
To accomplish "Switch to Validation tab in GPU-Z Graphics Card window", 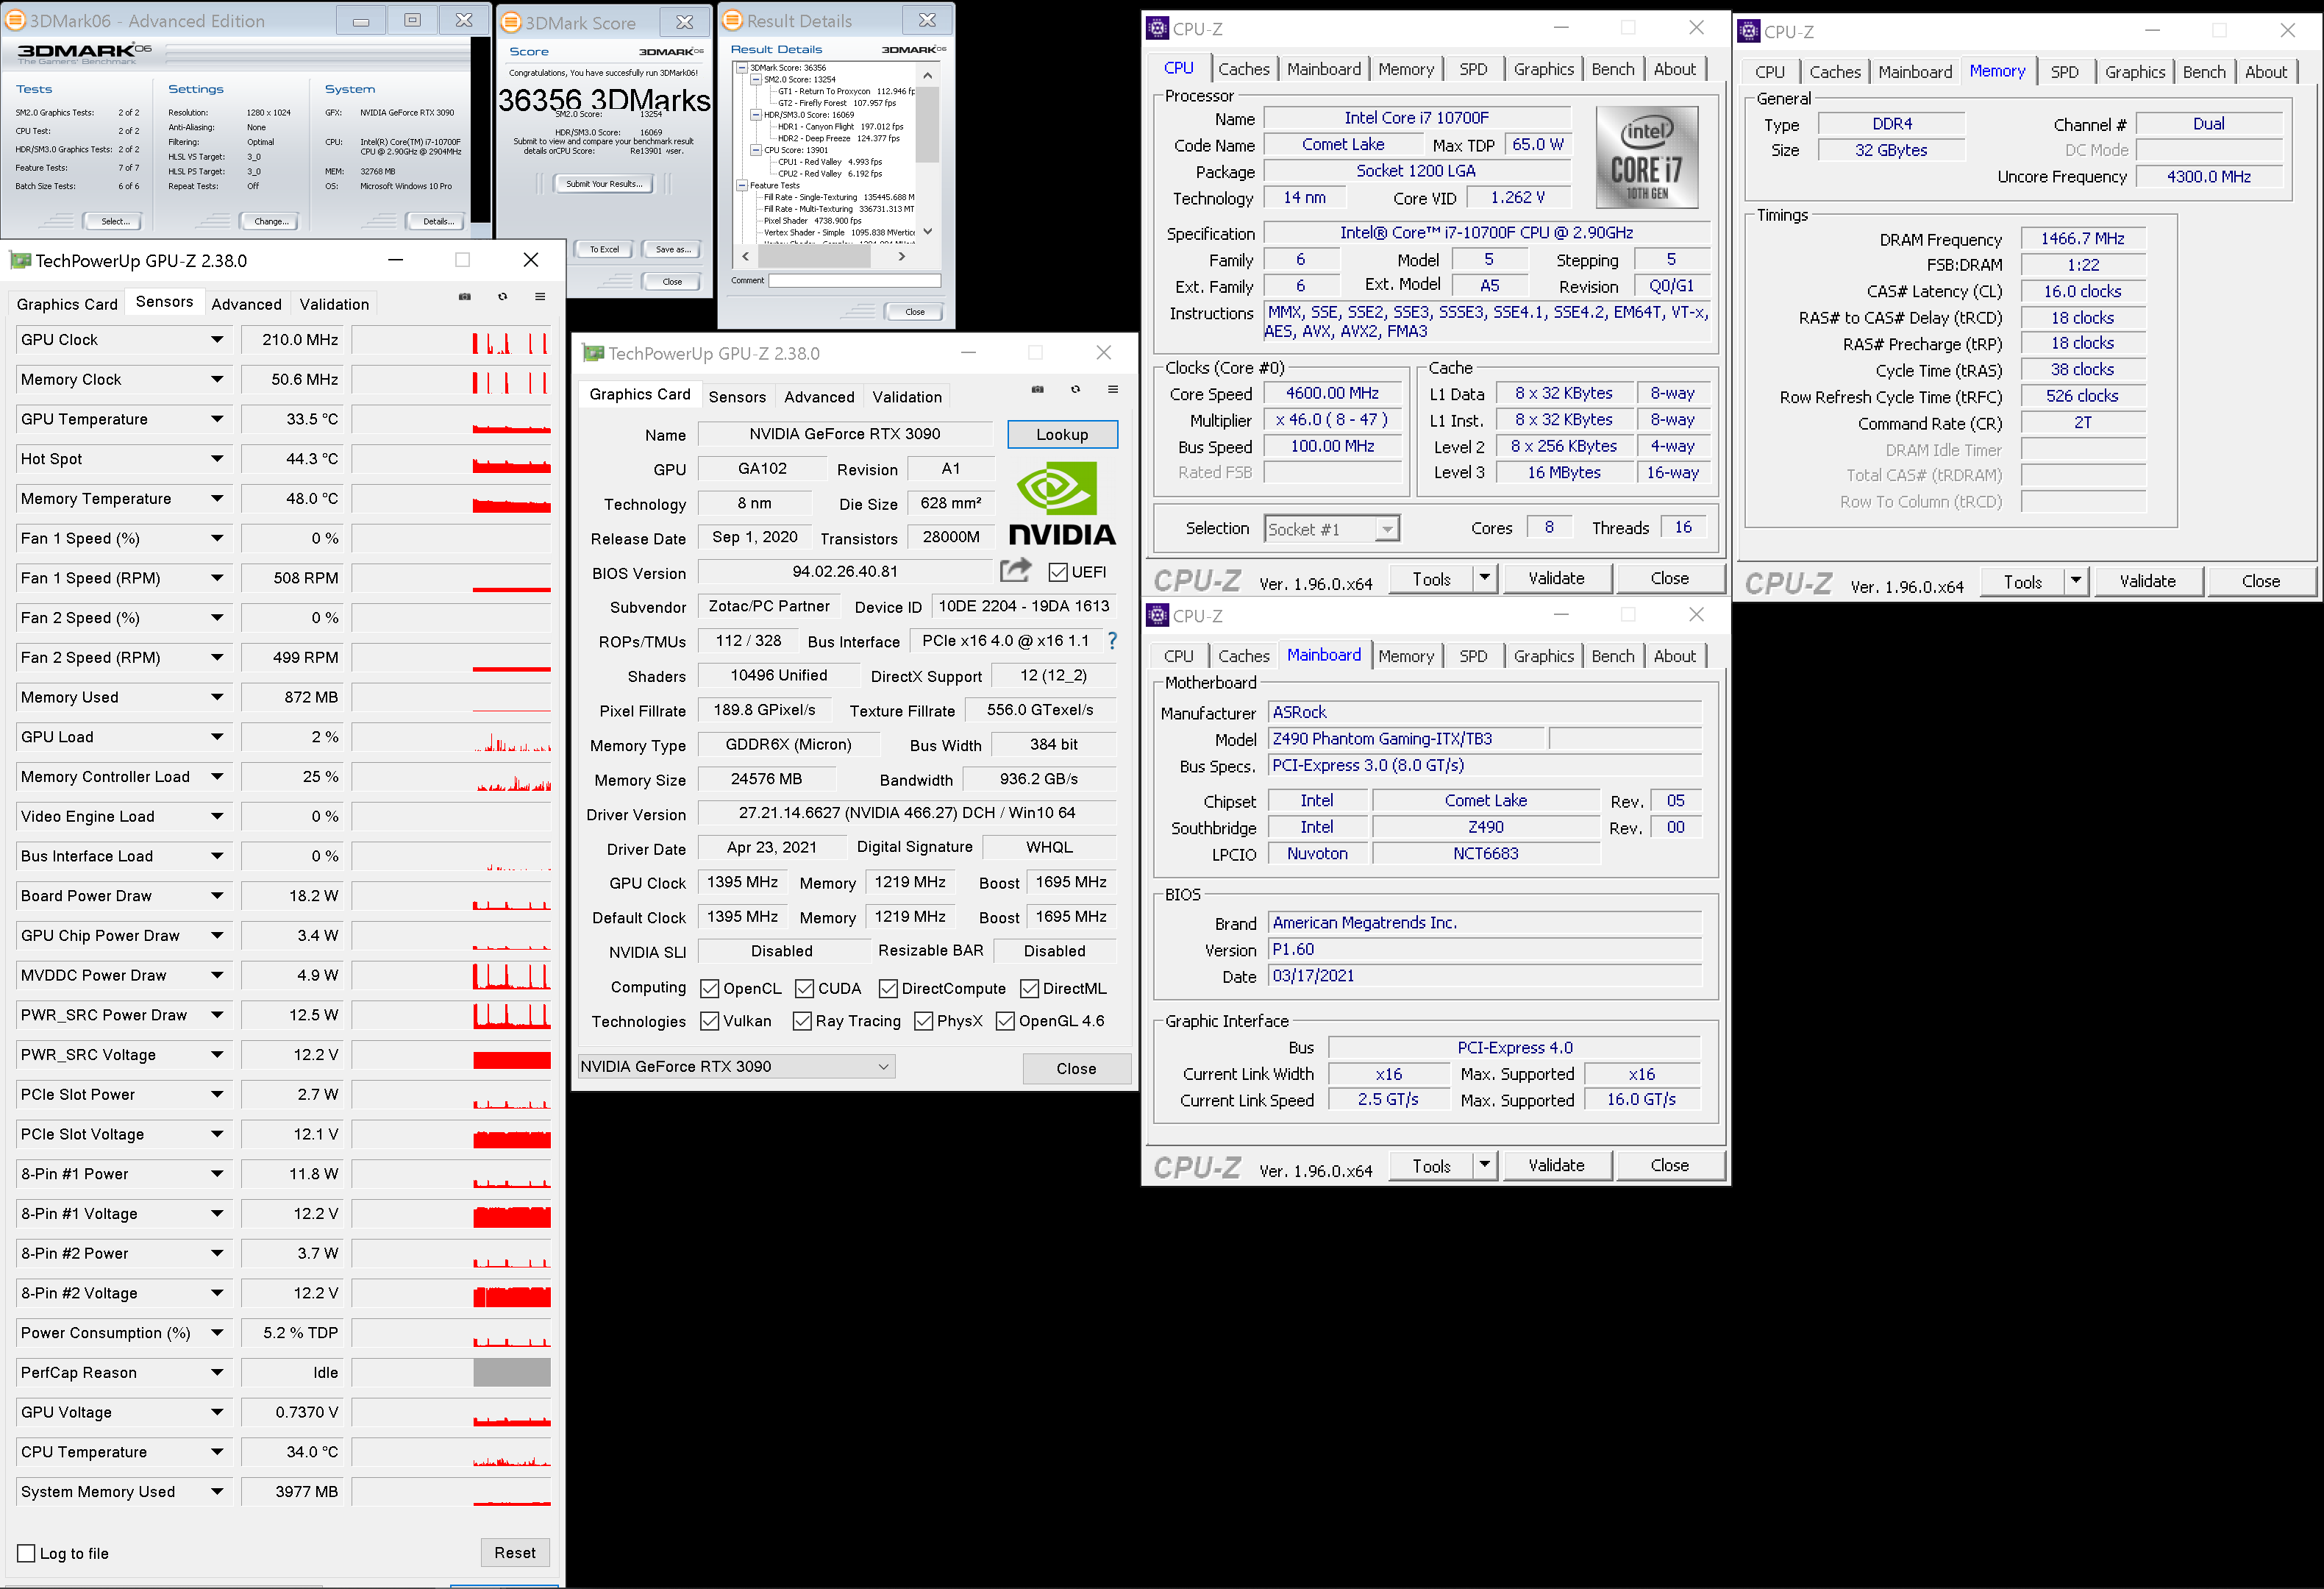I will coord(907,397).
